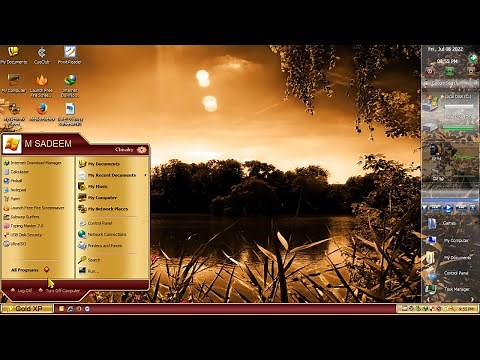Click the taskbar clock in system tray
The image size is (480, 360).
(465, 309)
